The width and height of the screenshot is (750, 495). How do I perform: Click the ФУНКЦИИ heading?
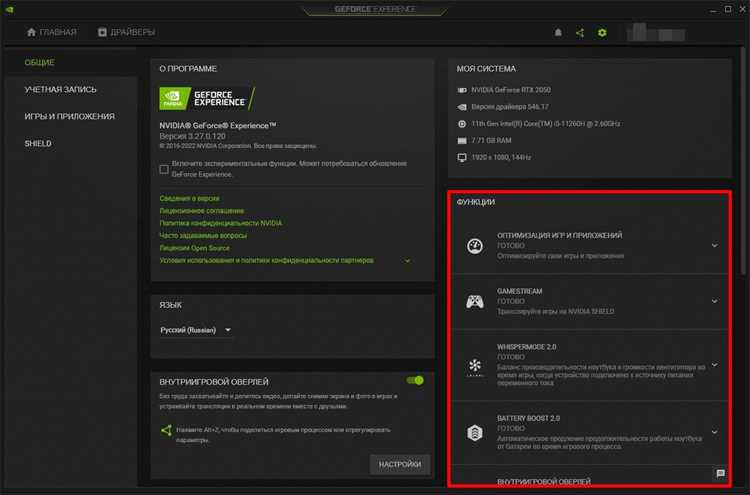pyautogui.click(x=475, y=202)
